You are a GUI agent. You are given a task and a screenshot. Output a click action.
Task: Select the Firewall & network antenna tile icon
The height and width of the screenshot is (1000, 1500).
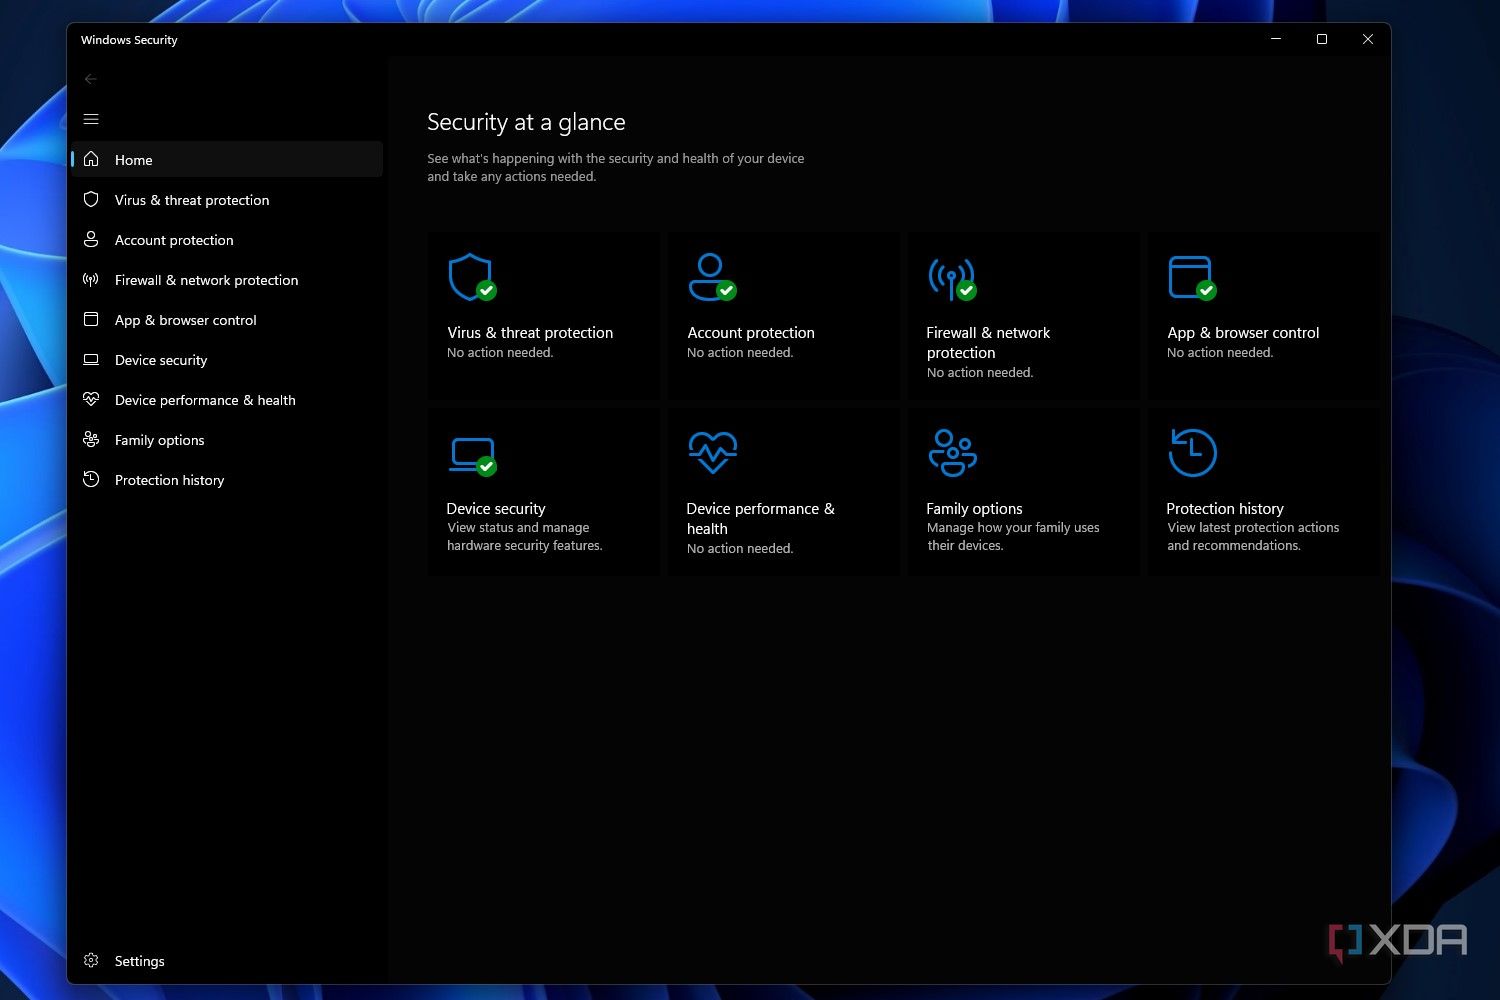[x=951, y=277]
